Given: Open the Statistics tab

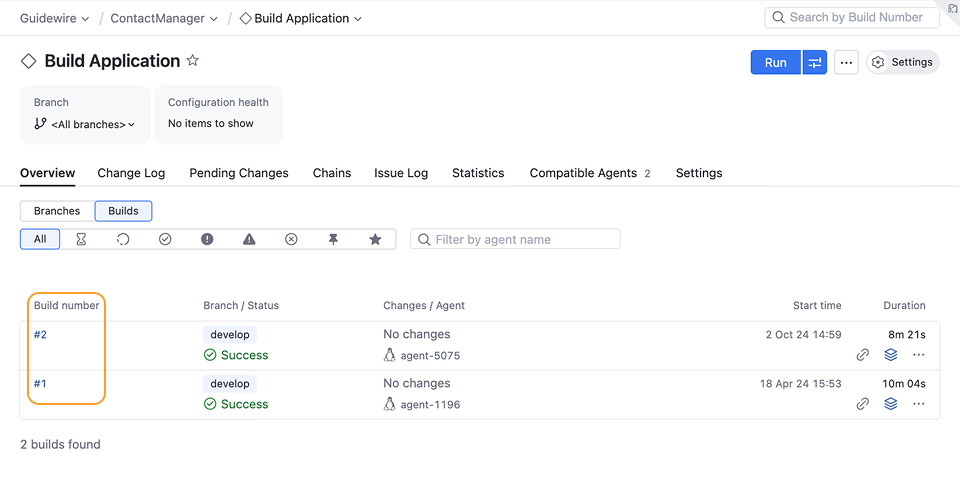Looking at the screenshot, I should pyautogui.click(x=478, y=173).
